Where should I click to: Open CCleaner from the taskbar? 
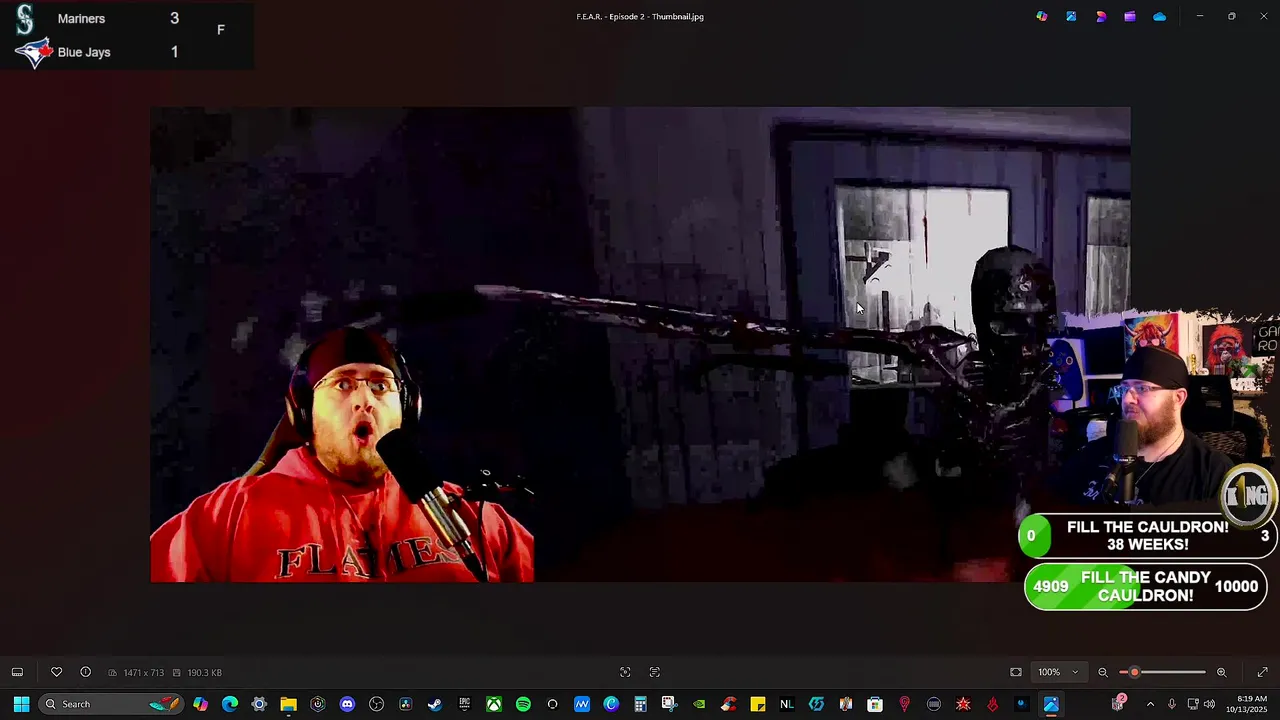728,704
